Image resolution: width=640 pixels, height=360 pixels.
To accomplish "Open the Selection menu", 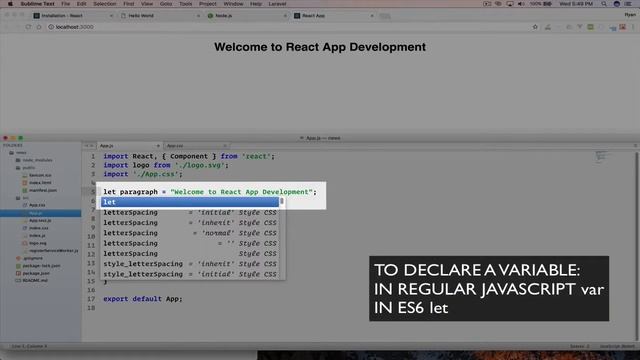I will [104, 4].
